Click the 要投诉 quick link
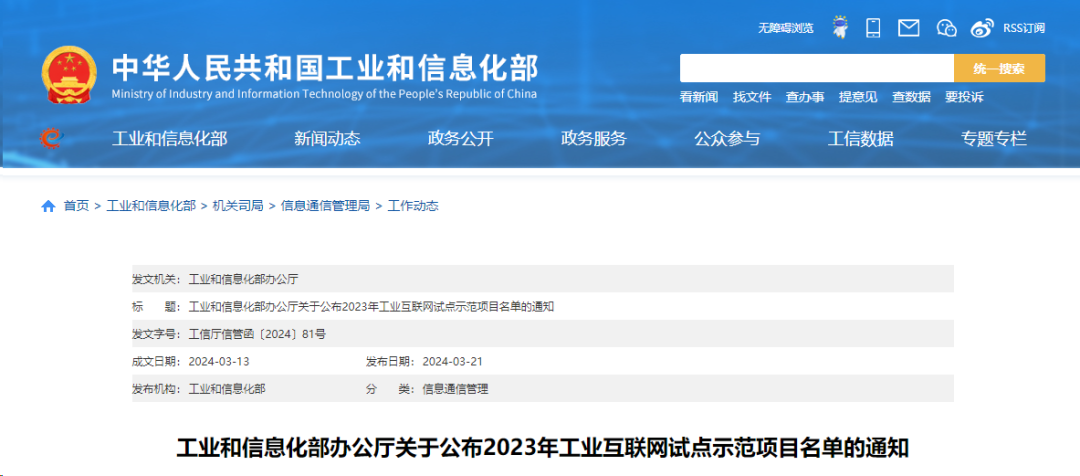This screenshot has height=476, width=1080. tap(964, 97)
